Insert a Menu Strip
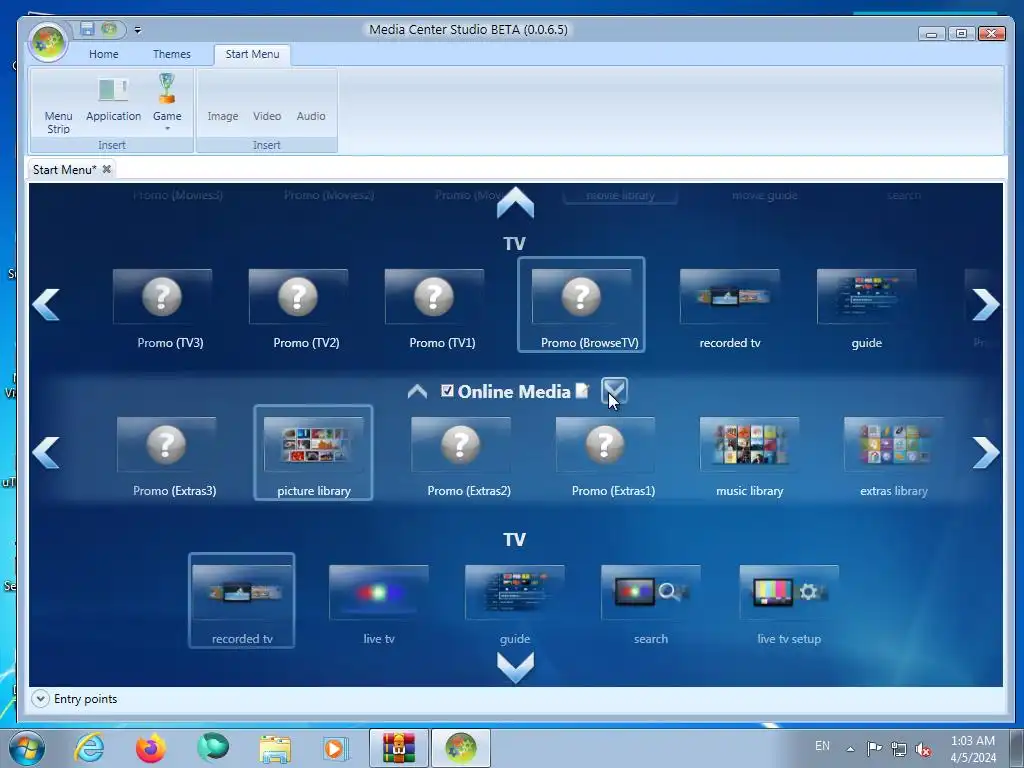1024x768 pixels. pos(58,104)
